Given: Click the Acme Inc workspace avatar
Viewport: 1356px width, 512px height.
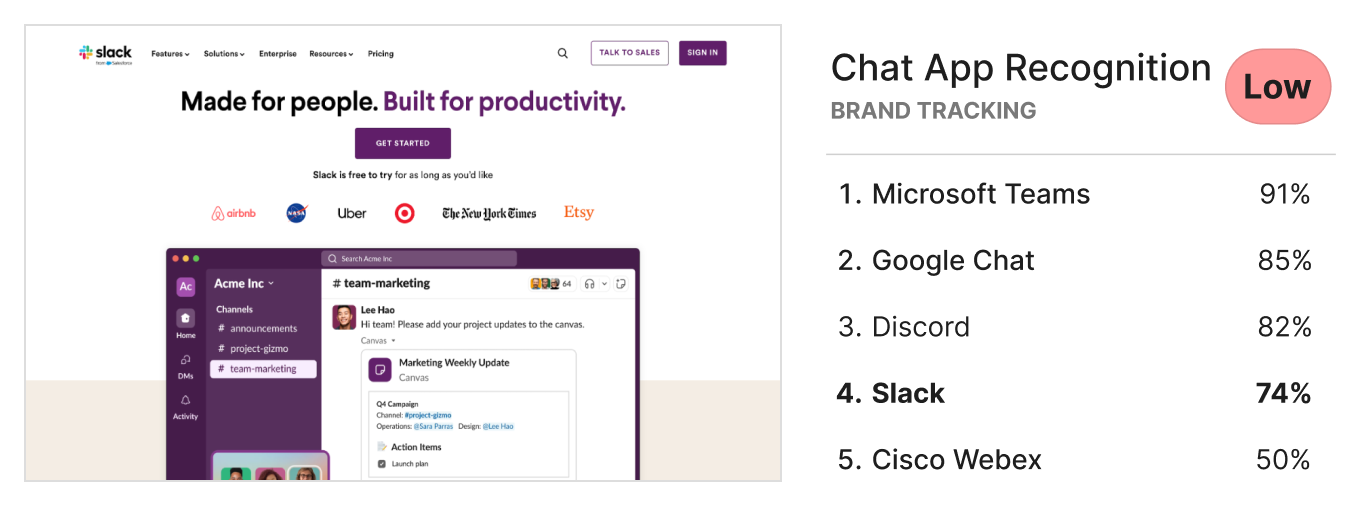Looking at the screenshot, I should point(185,287).
